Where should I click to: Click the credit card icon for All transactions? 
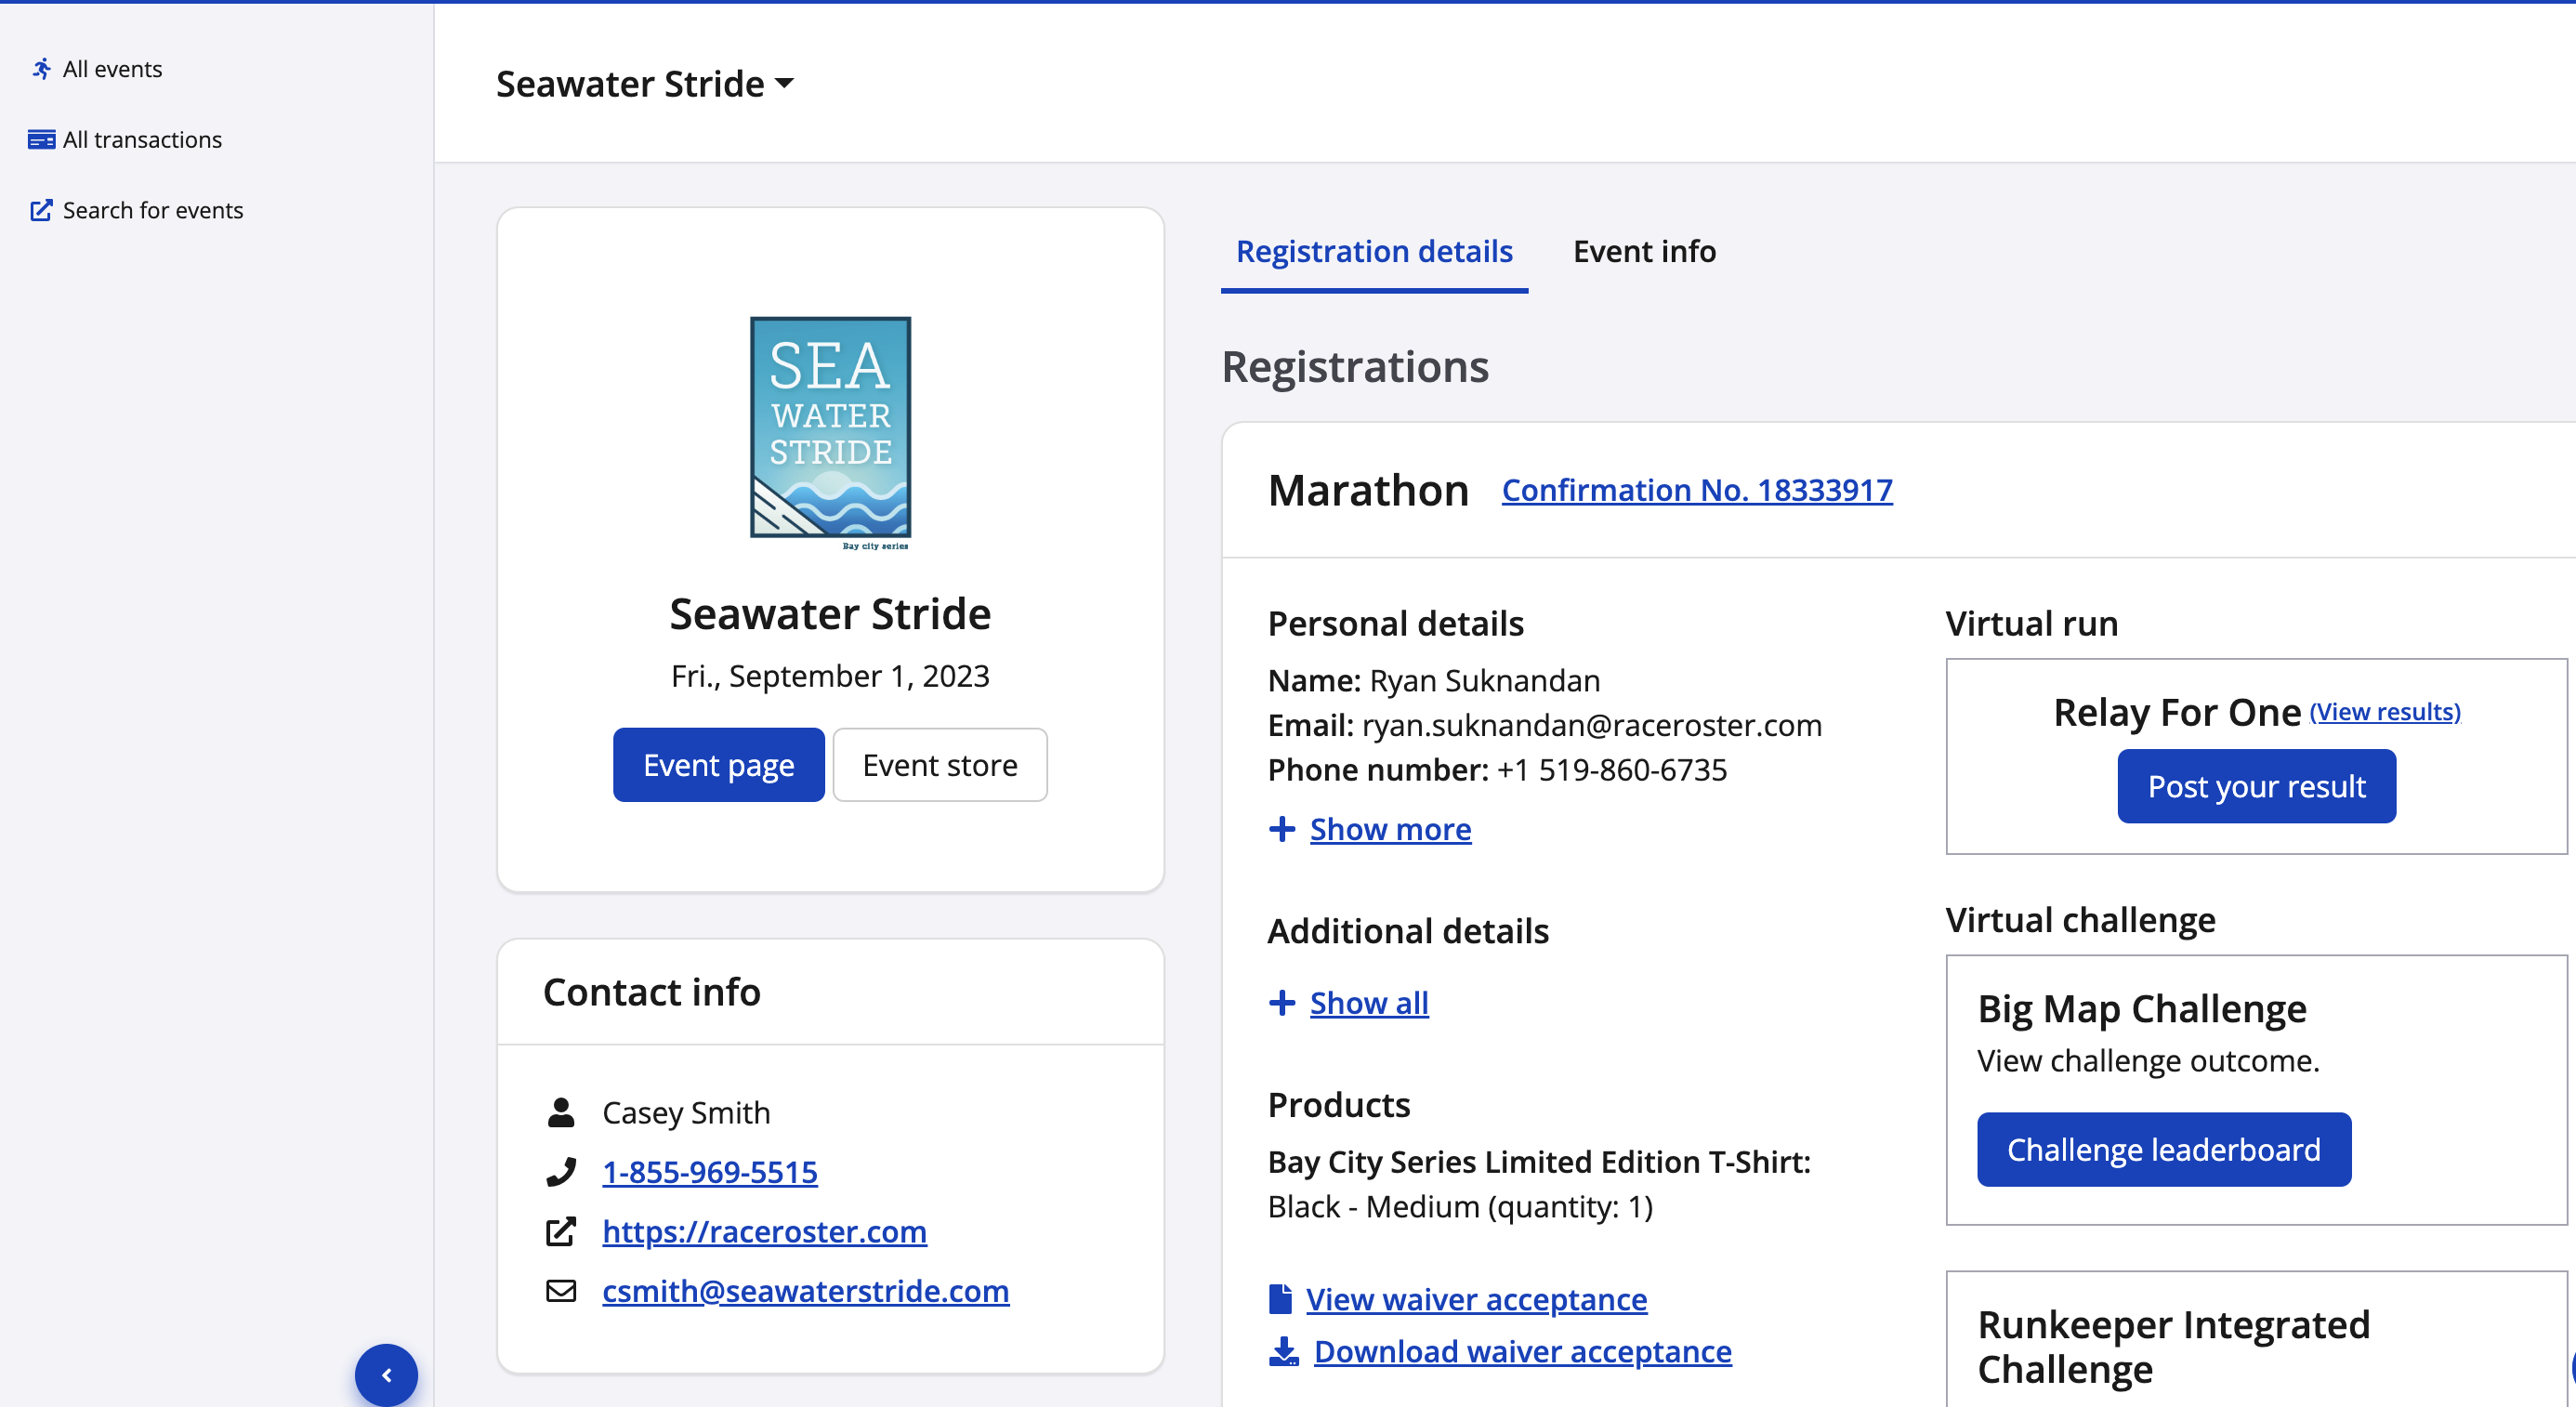point(41,140)
